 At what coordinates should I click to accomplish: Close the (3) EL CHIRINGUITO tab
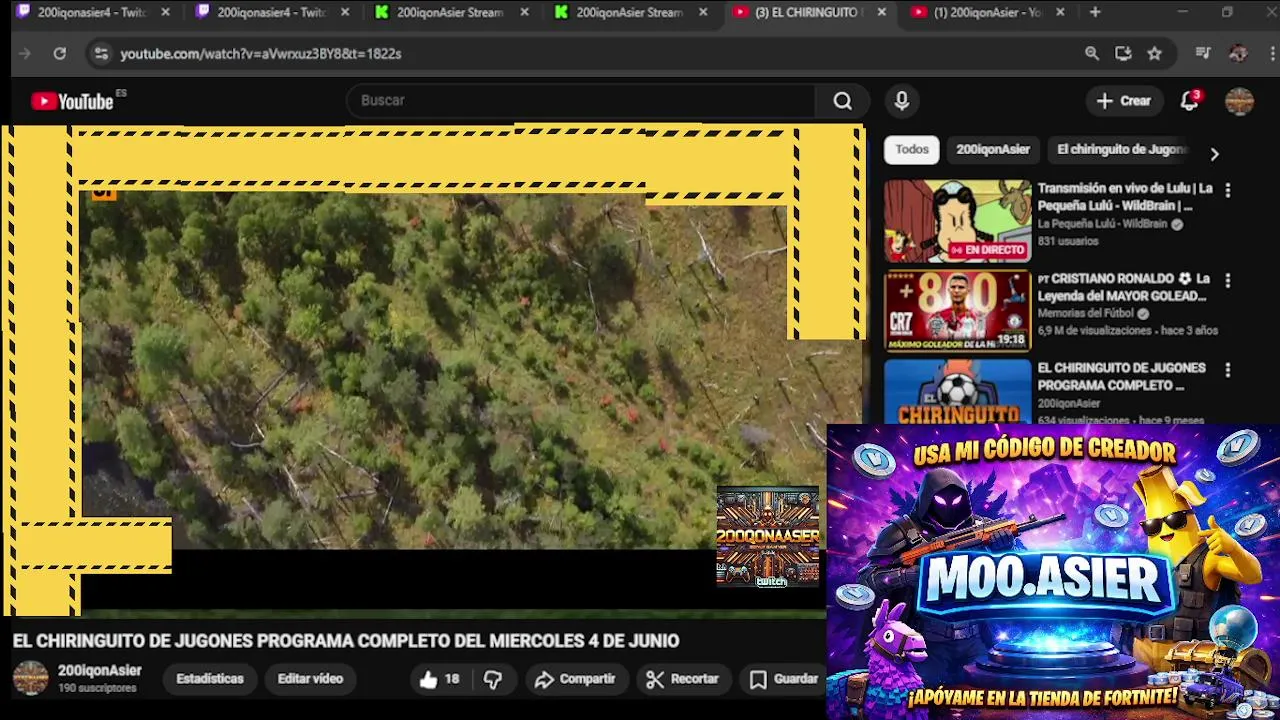(881, 13)
